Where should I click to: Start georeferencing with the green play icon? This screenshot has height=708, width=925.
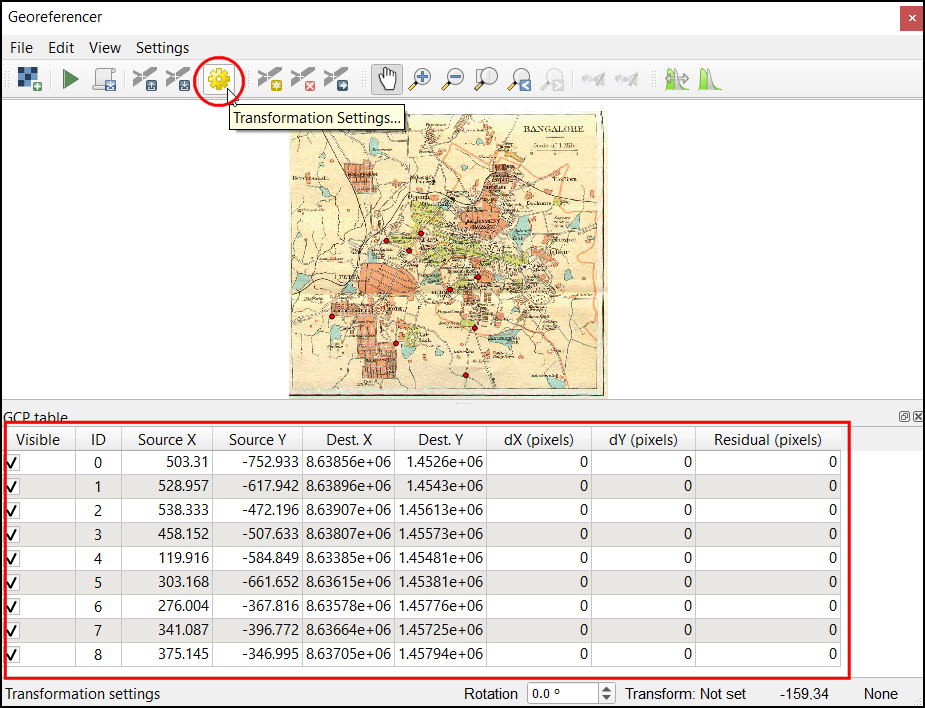coord(71,79)
